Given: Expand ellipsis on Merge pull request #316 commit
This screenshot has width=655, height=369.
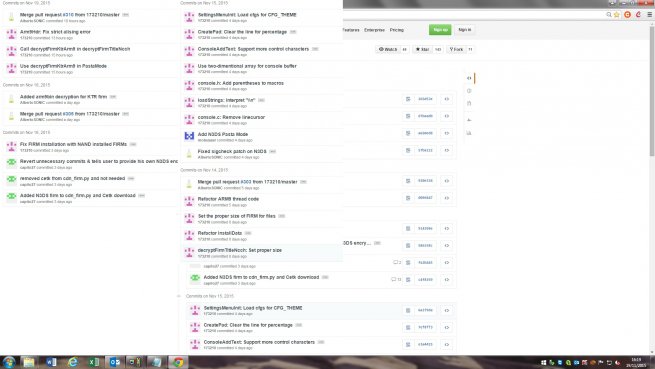Looking at the screenshot, I should pyautogui.click(x=125, y=15).
